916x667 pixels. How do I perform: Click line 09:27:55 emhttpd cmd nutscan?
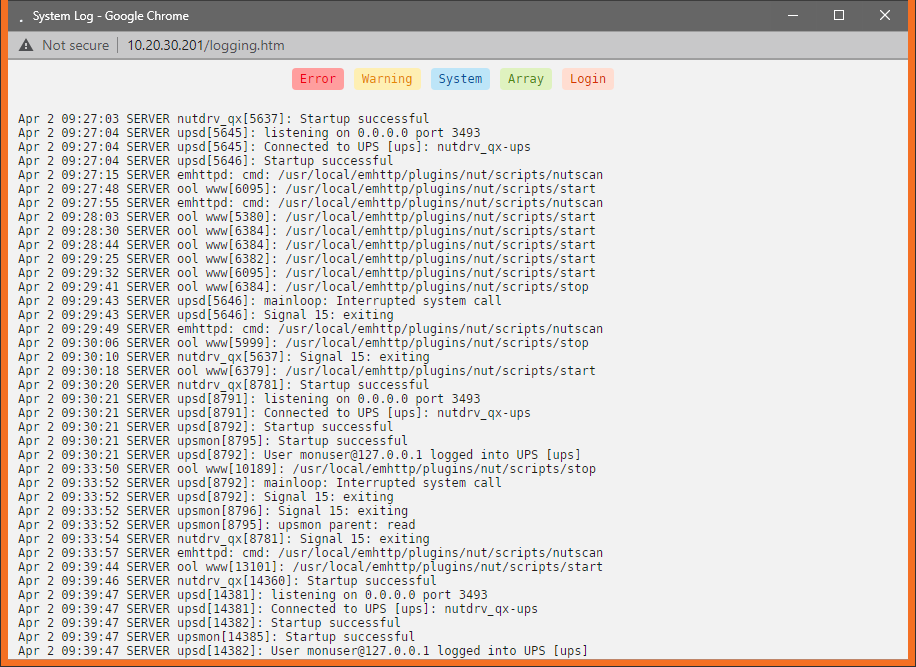(x=310, y=203)
